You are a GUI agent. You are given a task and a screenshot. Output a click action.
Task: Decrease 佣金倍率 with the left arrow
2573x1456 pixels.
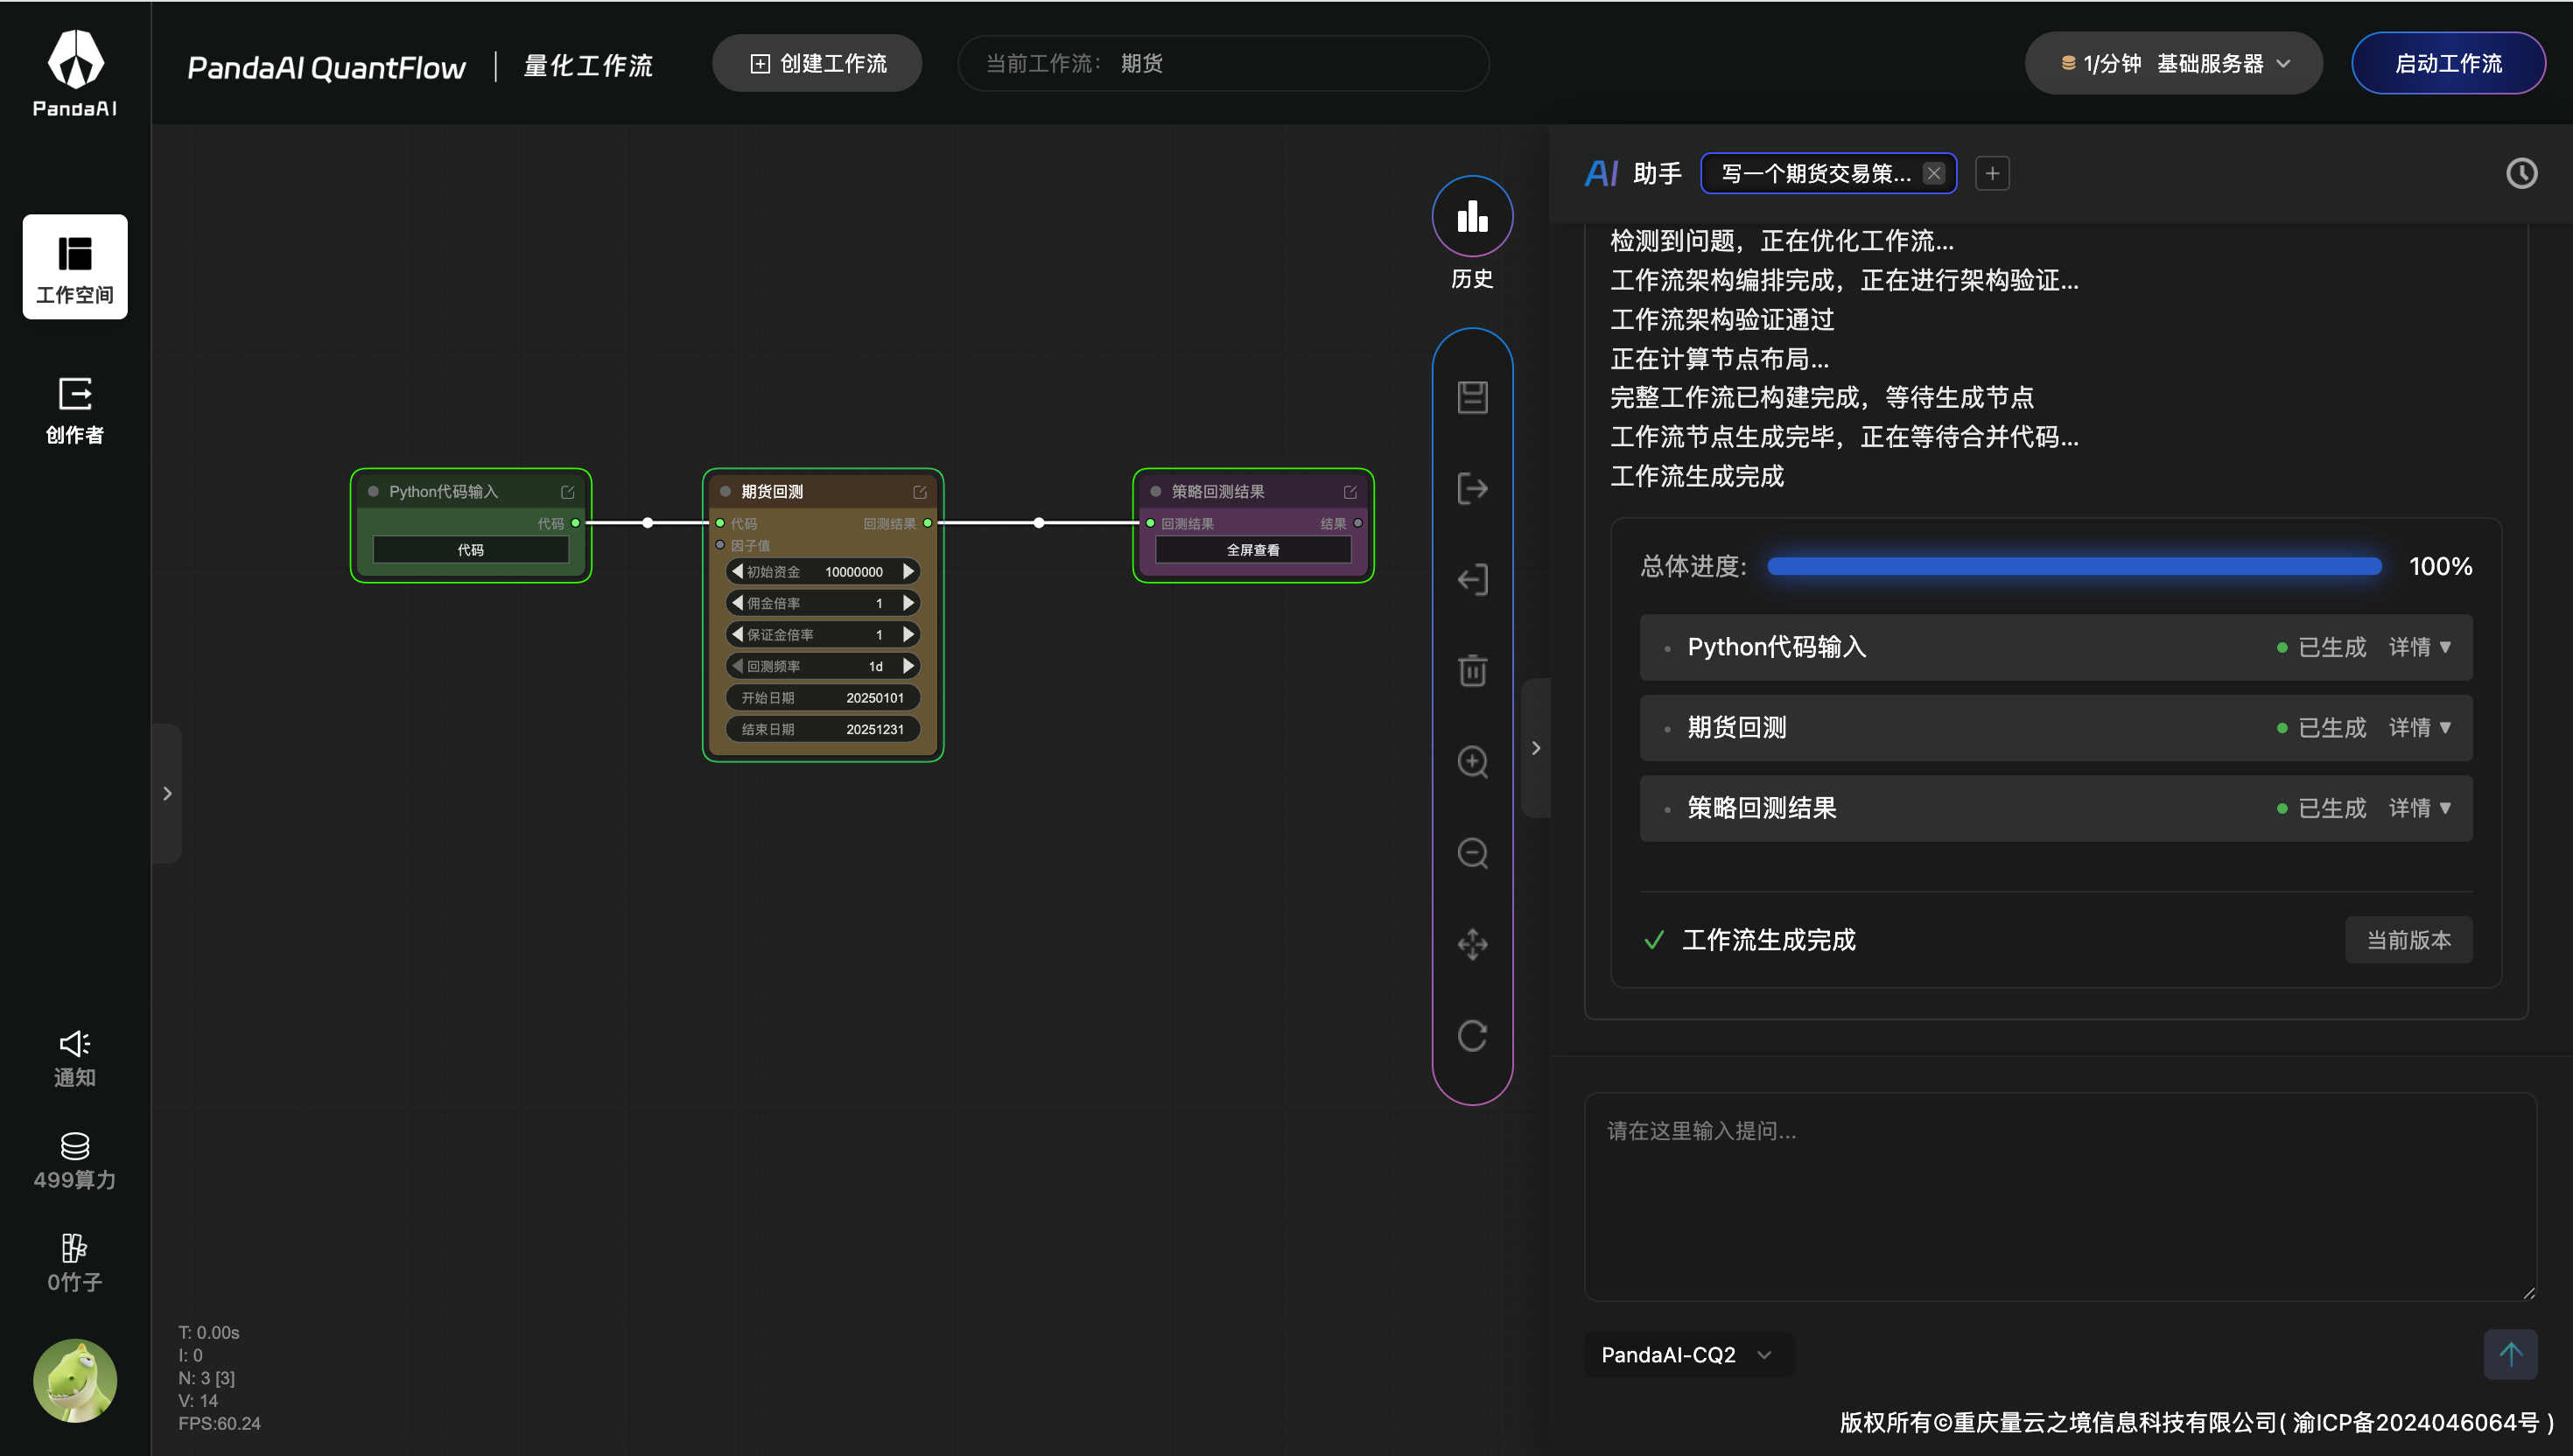737,603
